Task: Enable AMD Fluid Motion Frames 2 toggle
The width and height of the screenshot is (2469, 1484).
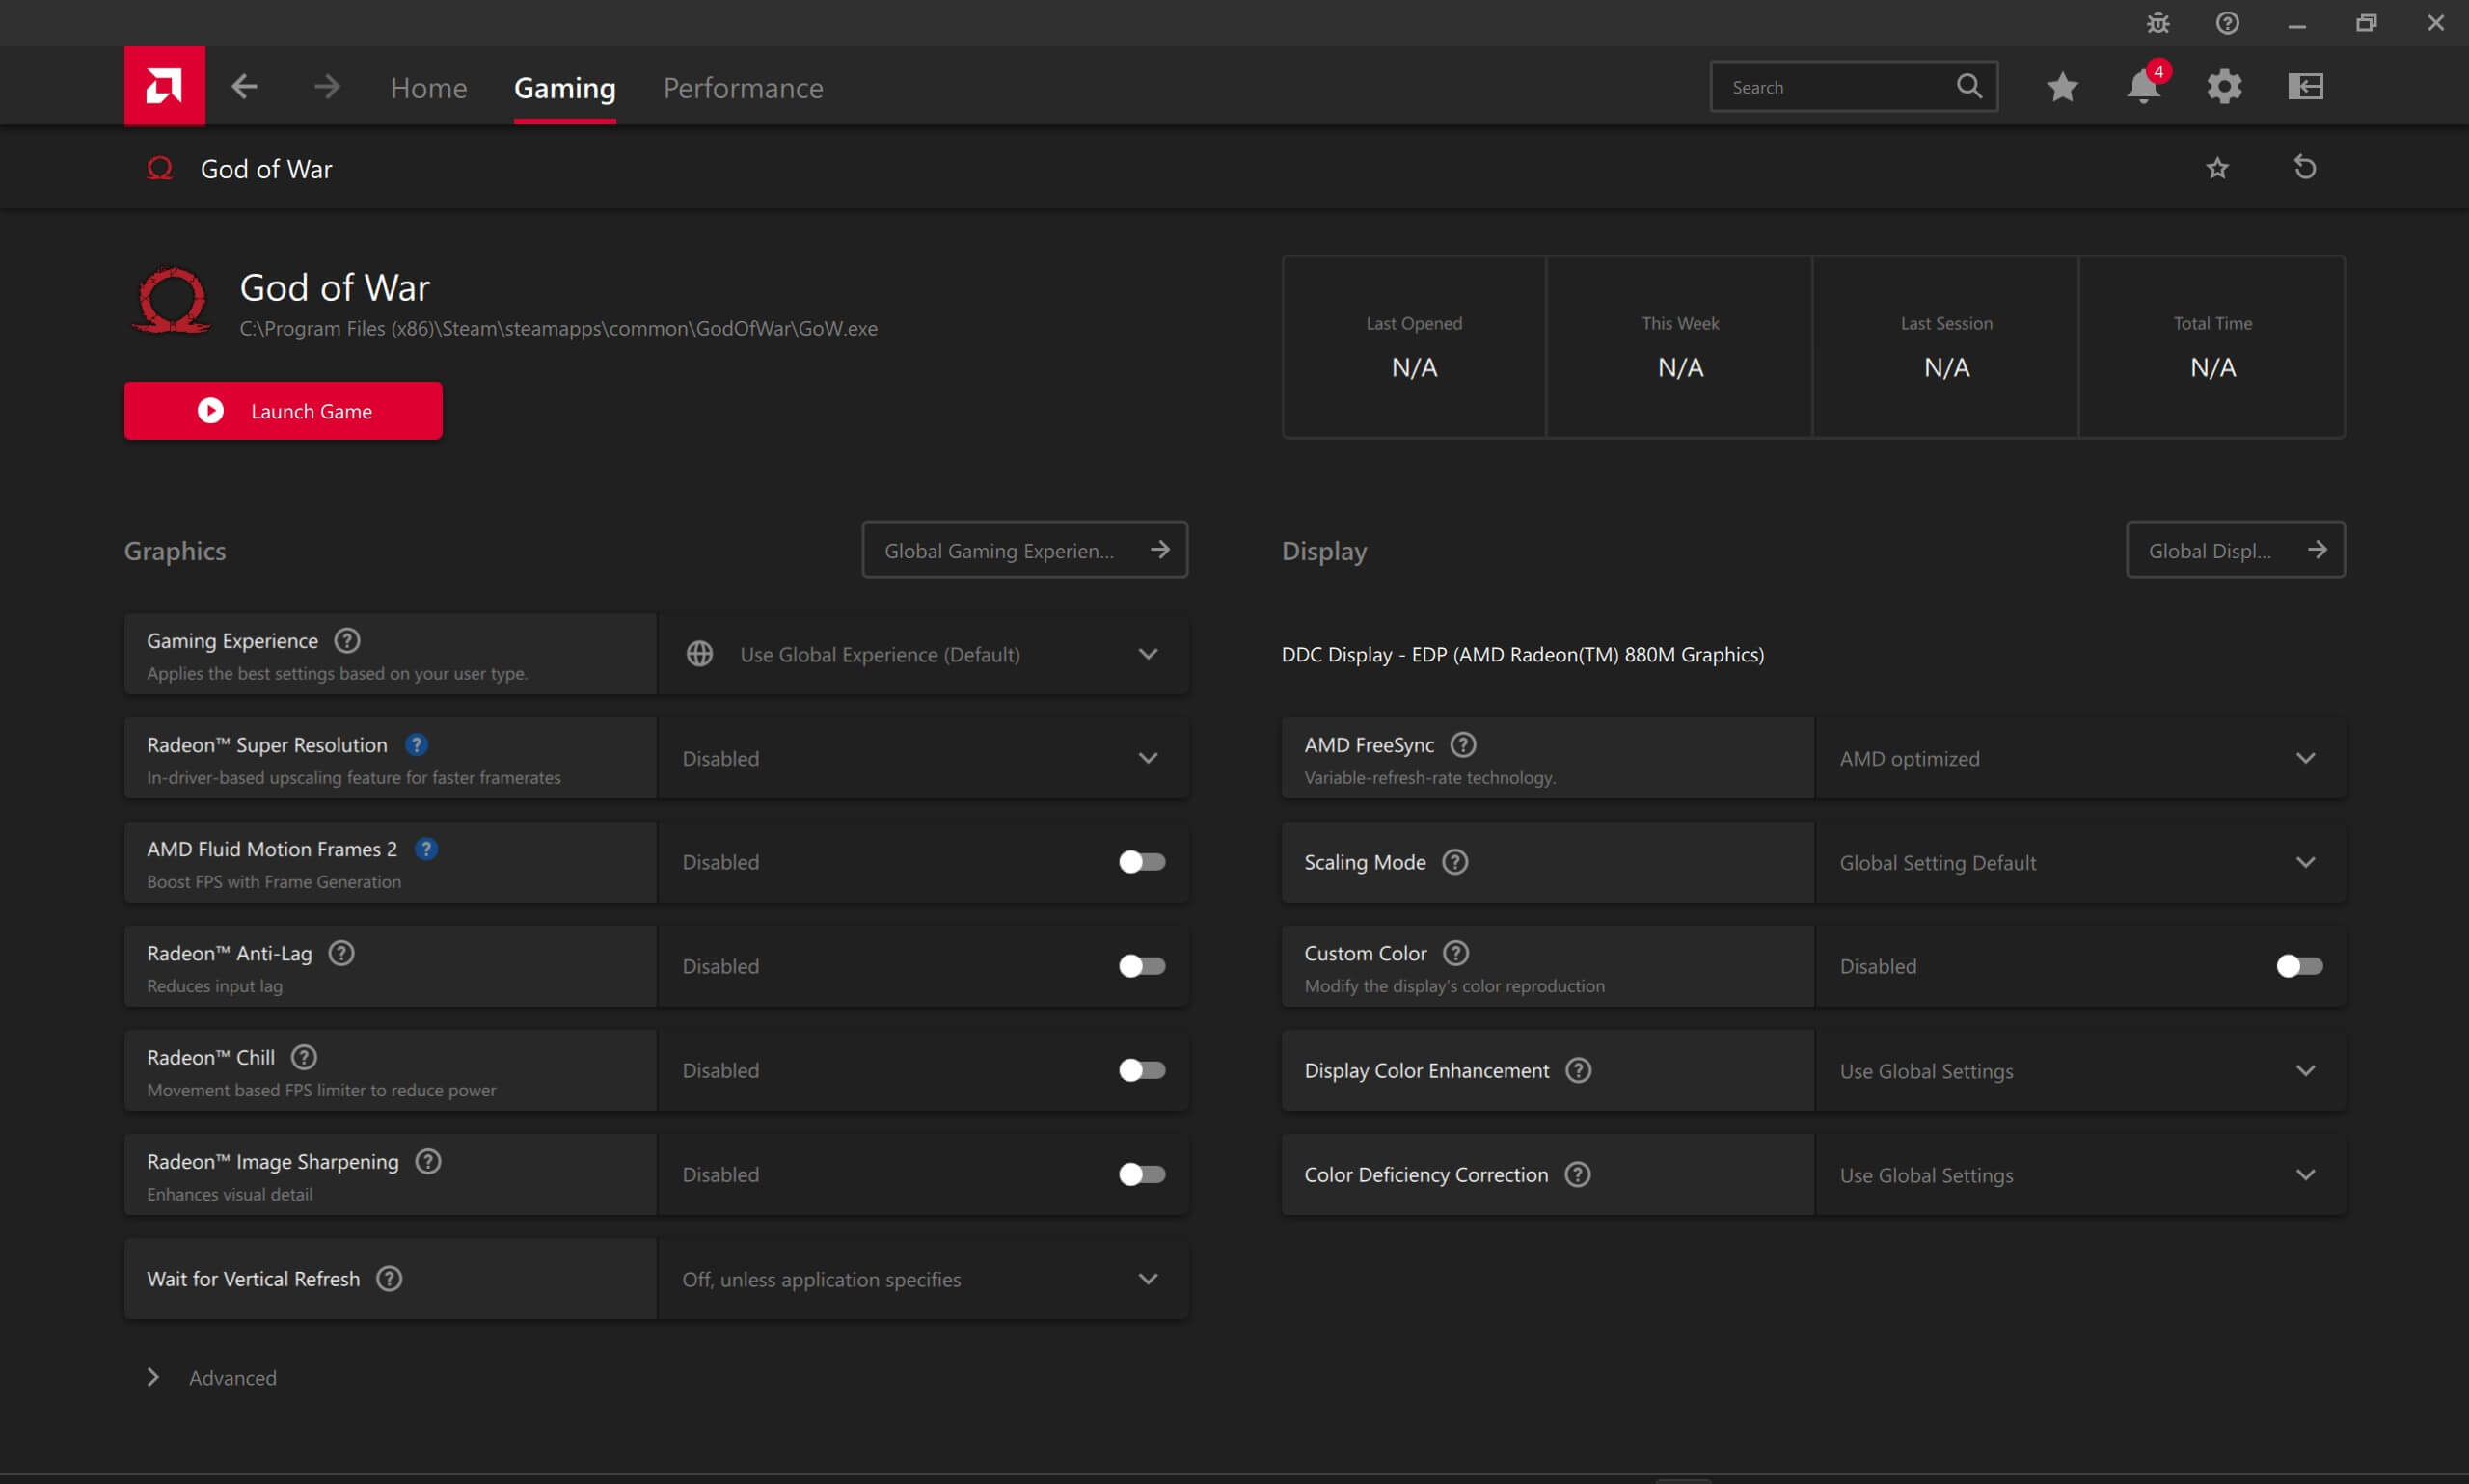Action: tap(1142, 862)
